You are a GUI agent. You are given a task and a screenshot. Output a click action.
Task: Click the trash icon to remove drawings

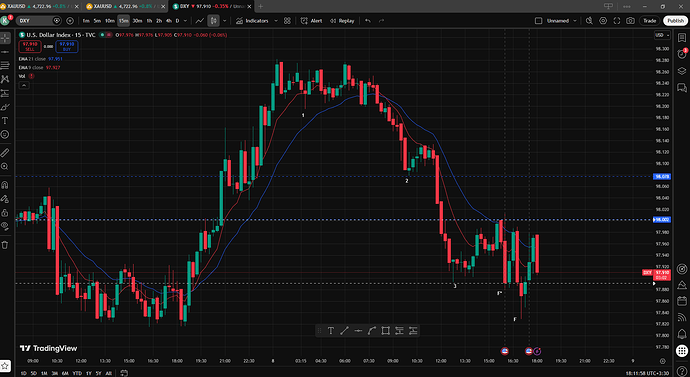(5, 245)
